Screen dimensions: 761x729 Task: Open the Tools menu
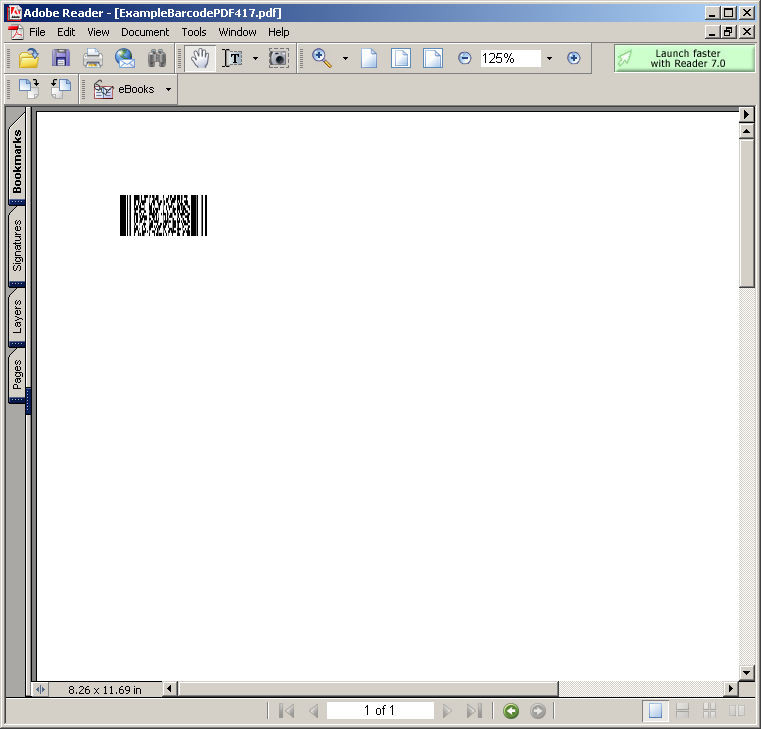[194, 32]
